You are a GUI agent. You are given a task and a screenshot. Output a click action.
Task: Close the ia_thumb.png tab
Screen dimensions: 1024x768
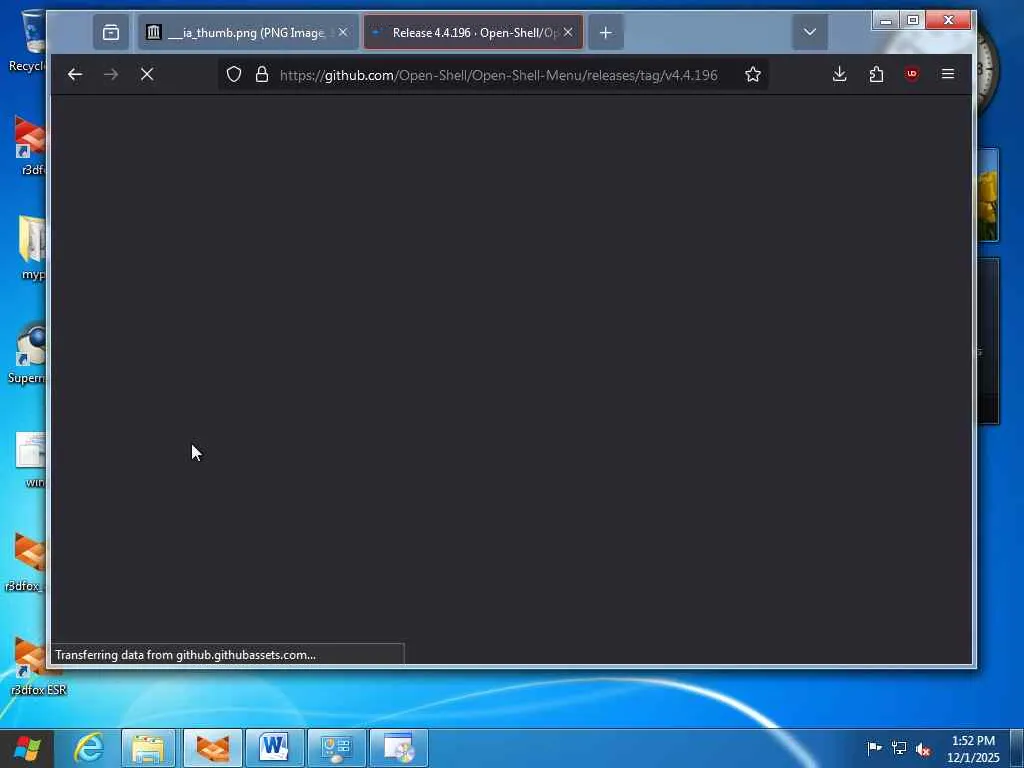[x=343, y=32]
